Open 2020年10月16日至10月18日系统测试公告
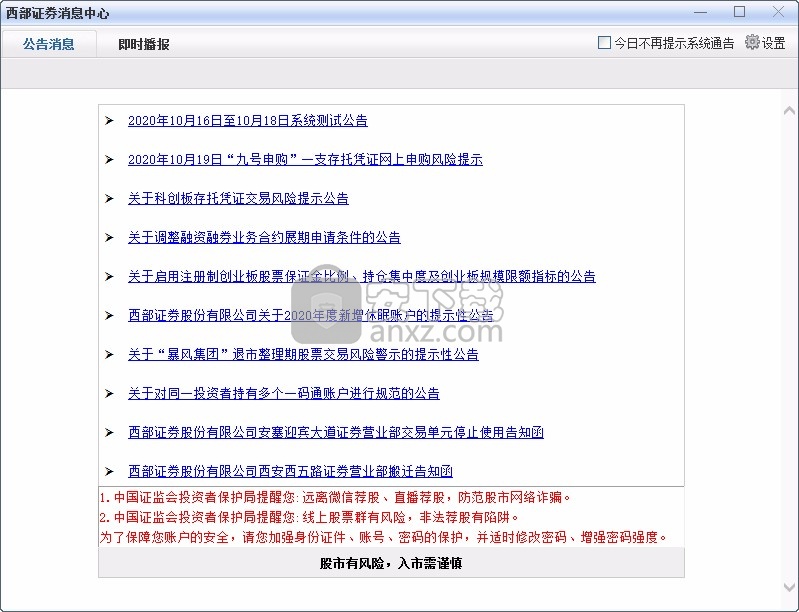The image size is (799, 612). (x=248, y=121)
